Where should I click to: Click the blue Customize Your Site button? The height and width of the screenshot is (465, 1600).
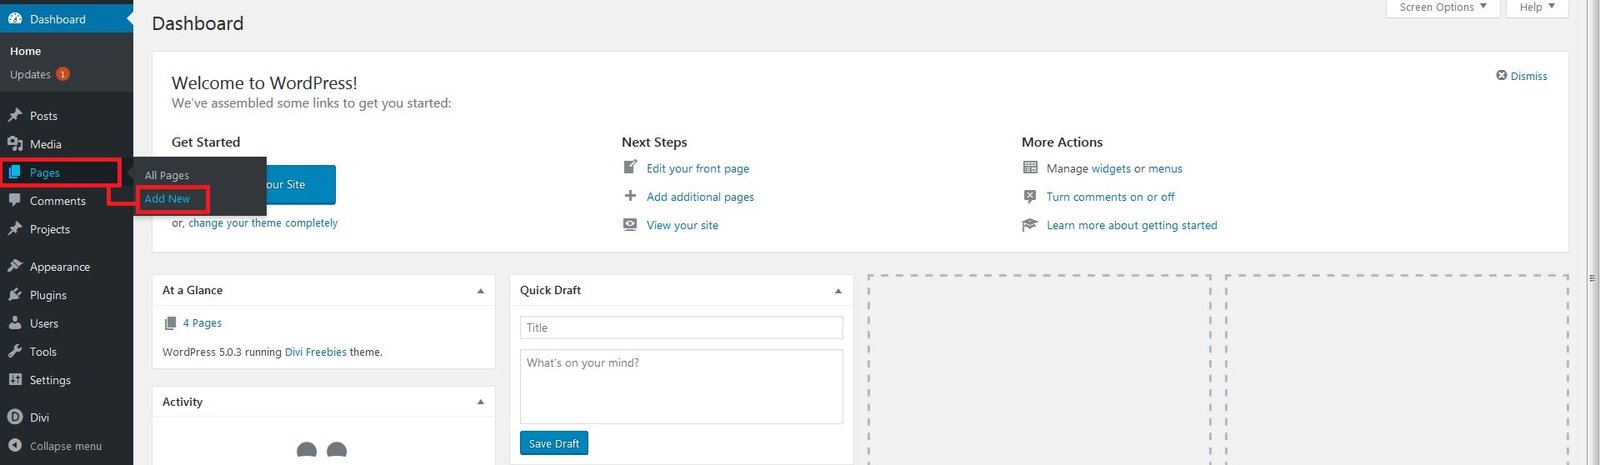click(300, 185)
